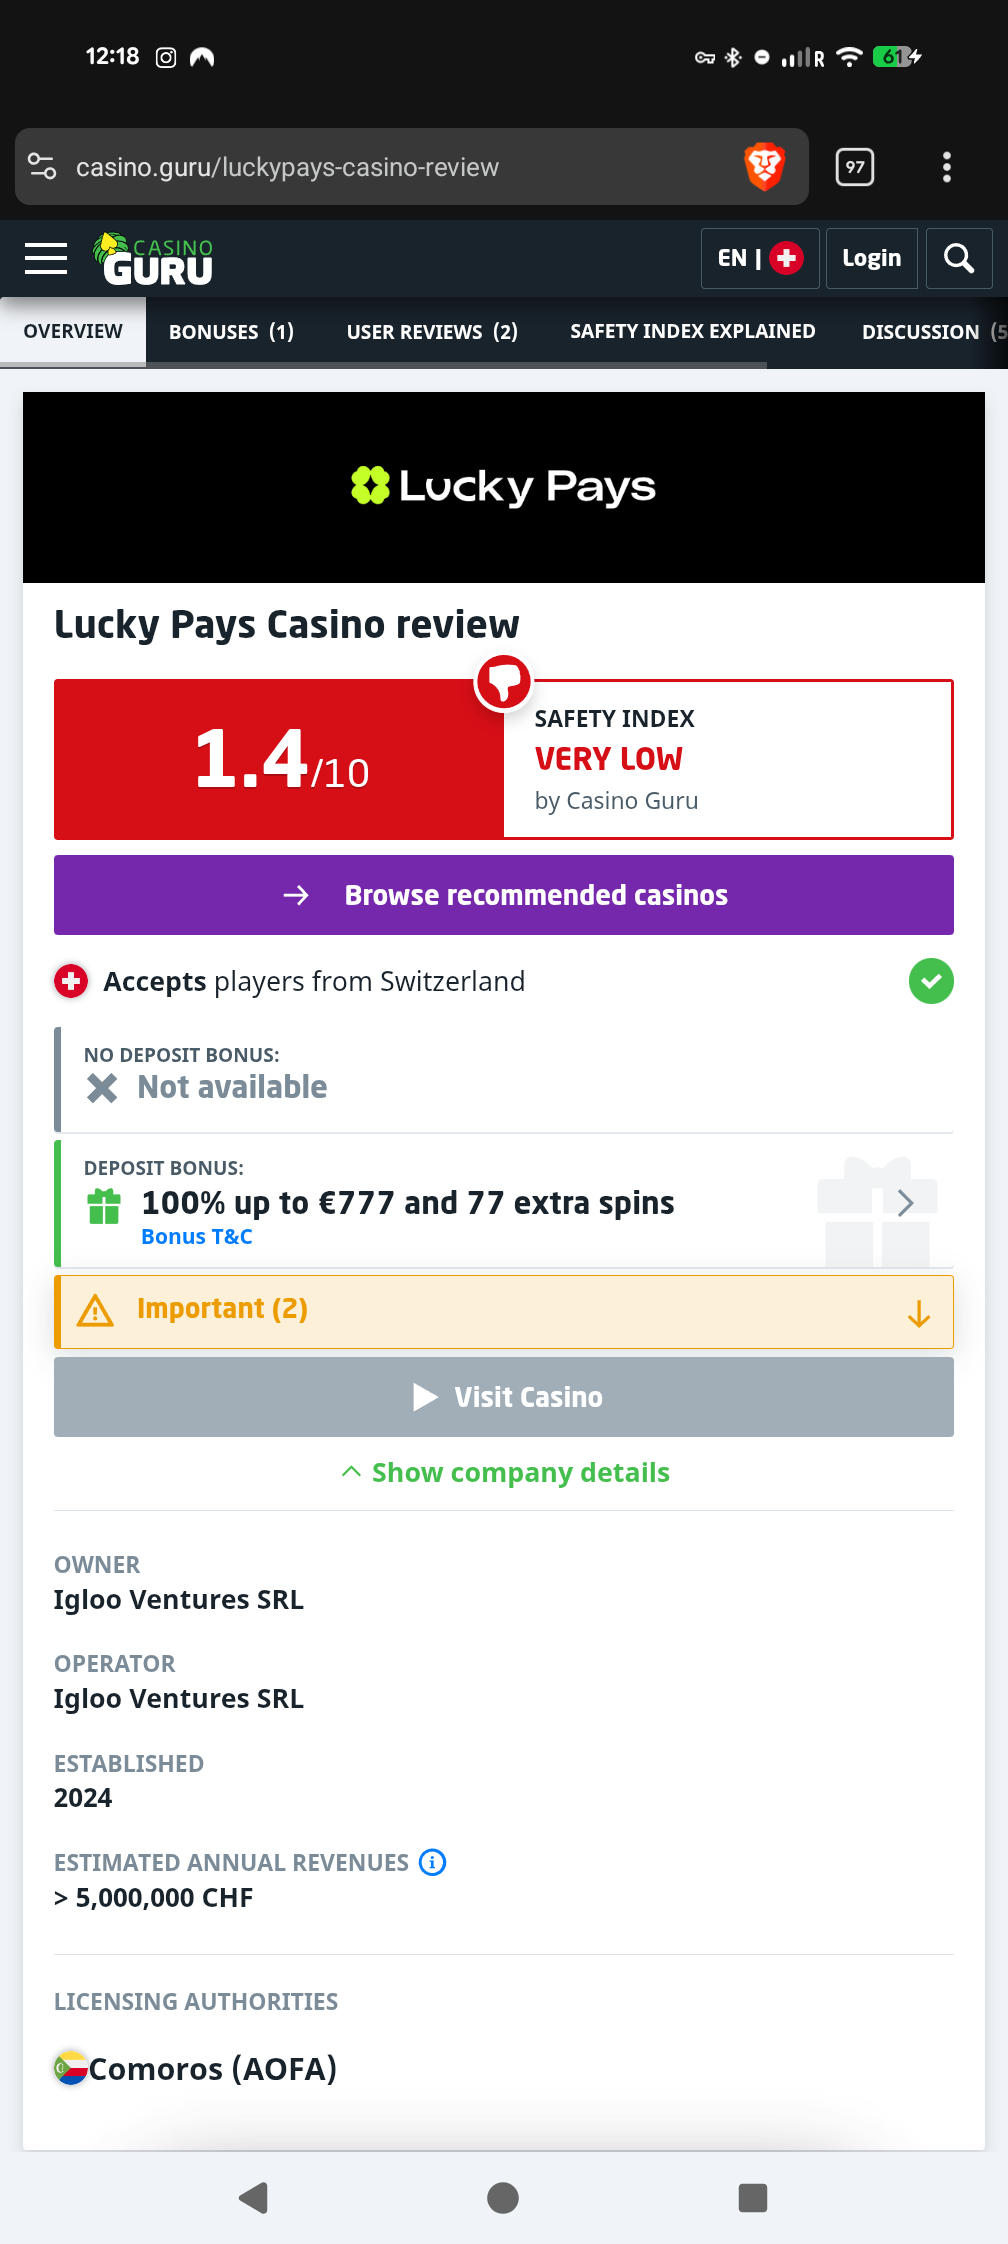
Task: Open the deposit bonus details chevron
Action: 905,1203
